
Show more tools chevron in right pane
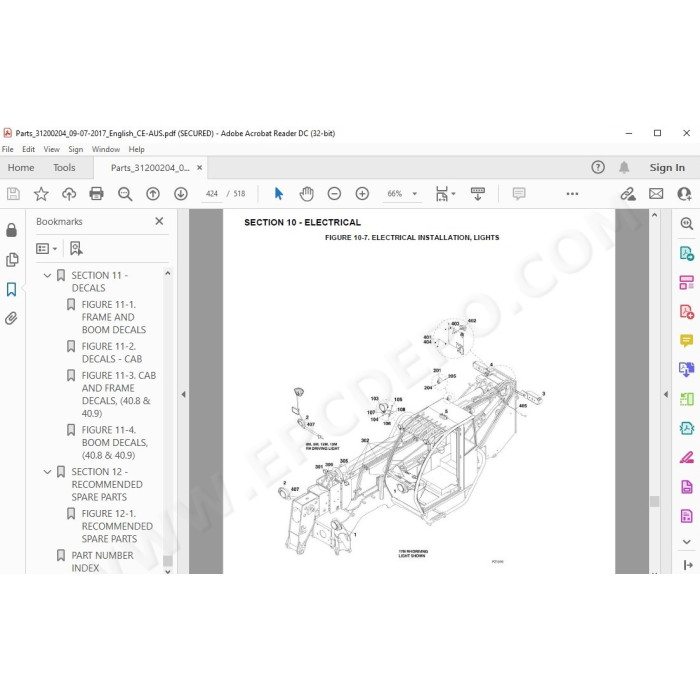tap(687, 542)
